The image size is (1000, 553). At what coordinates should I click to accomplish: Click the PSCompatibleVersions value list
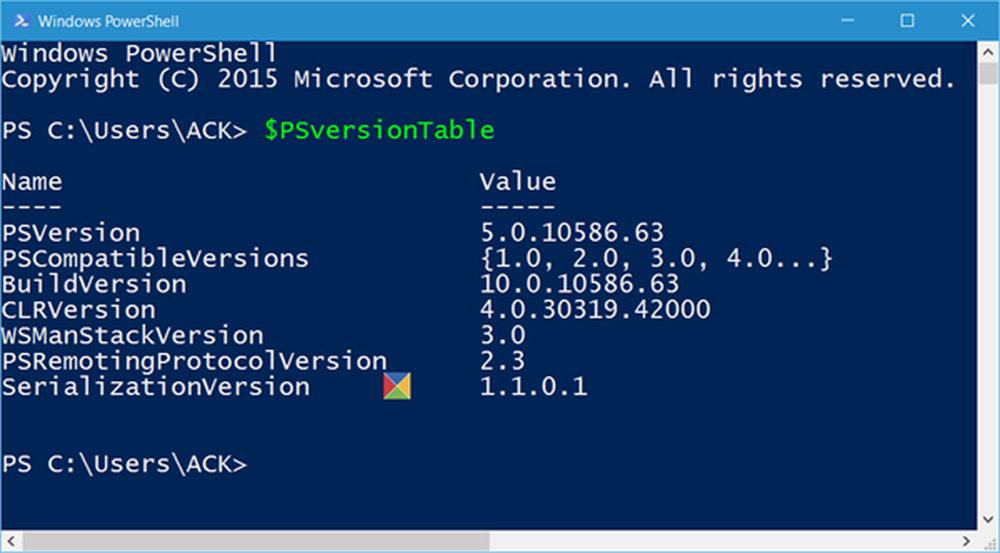pyautogui.click(x=656, y=259)
